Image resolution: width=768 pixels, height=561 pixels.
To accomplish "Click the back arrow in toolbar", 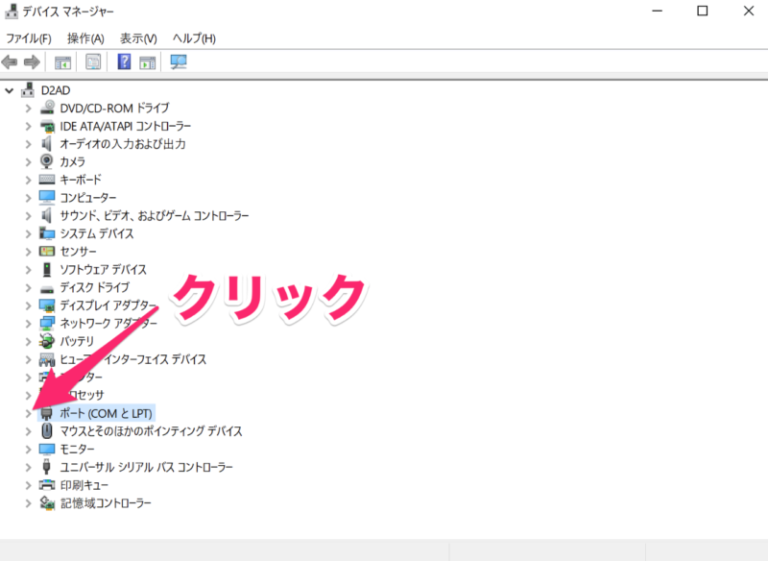I will tap(10, 62).
